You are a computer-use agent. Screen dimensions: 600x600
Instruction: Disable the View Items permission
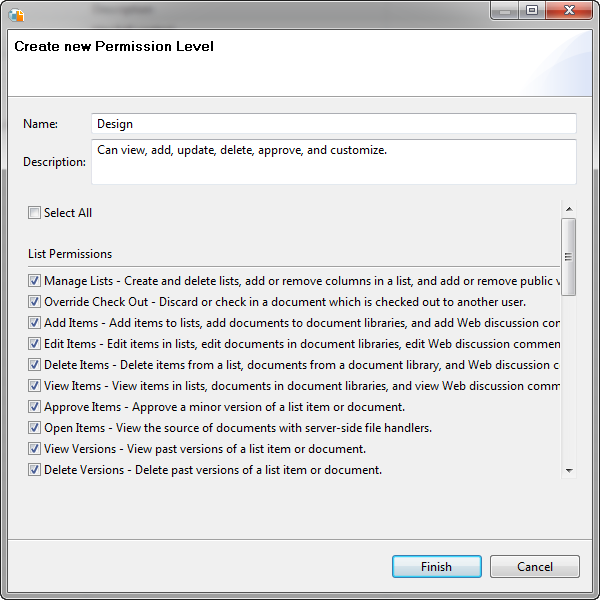point(35,386)
